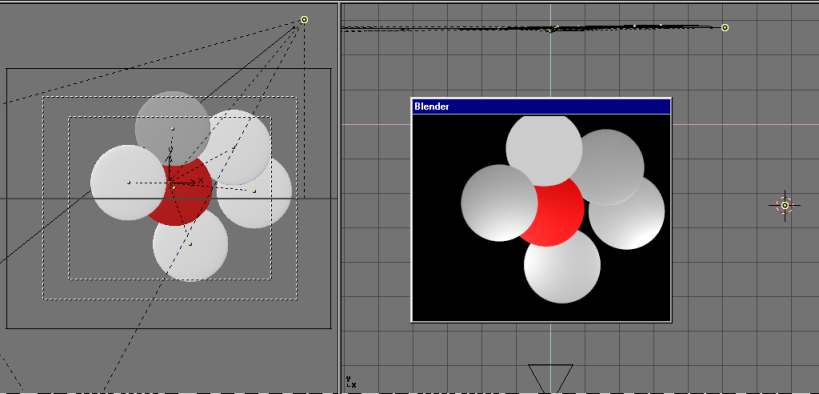Click the Blender render window title bar
Image resolution: width=819 pixels, height=394 pixels.
click(541, 106)
